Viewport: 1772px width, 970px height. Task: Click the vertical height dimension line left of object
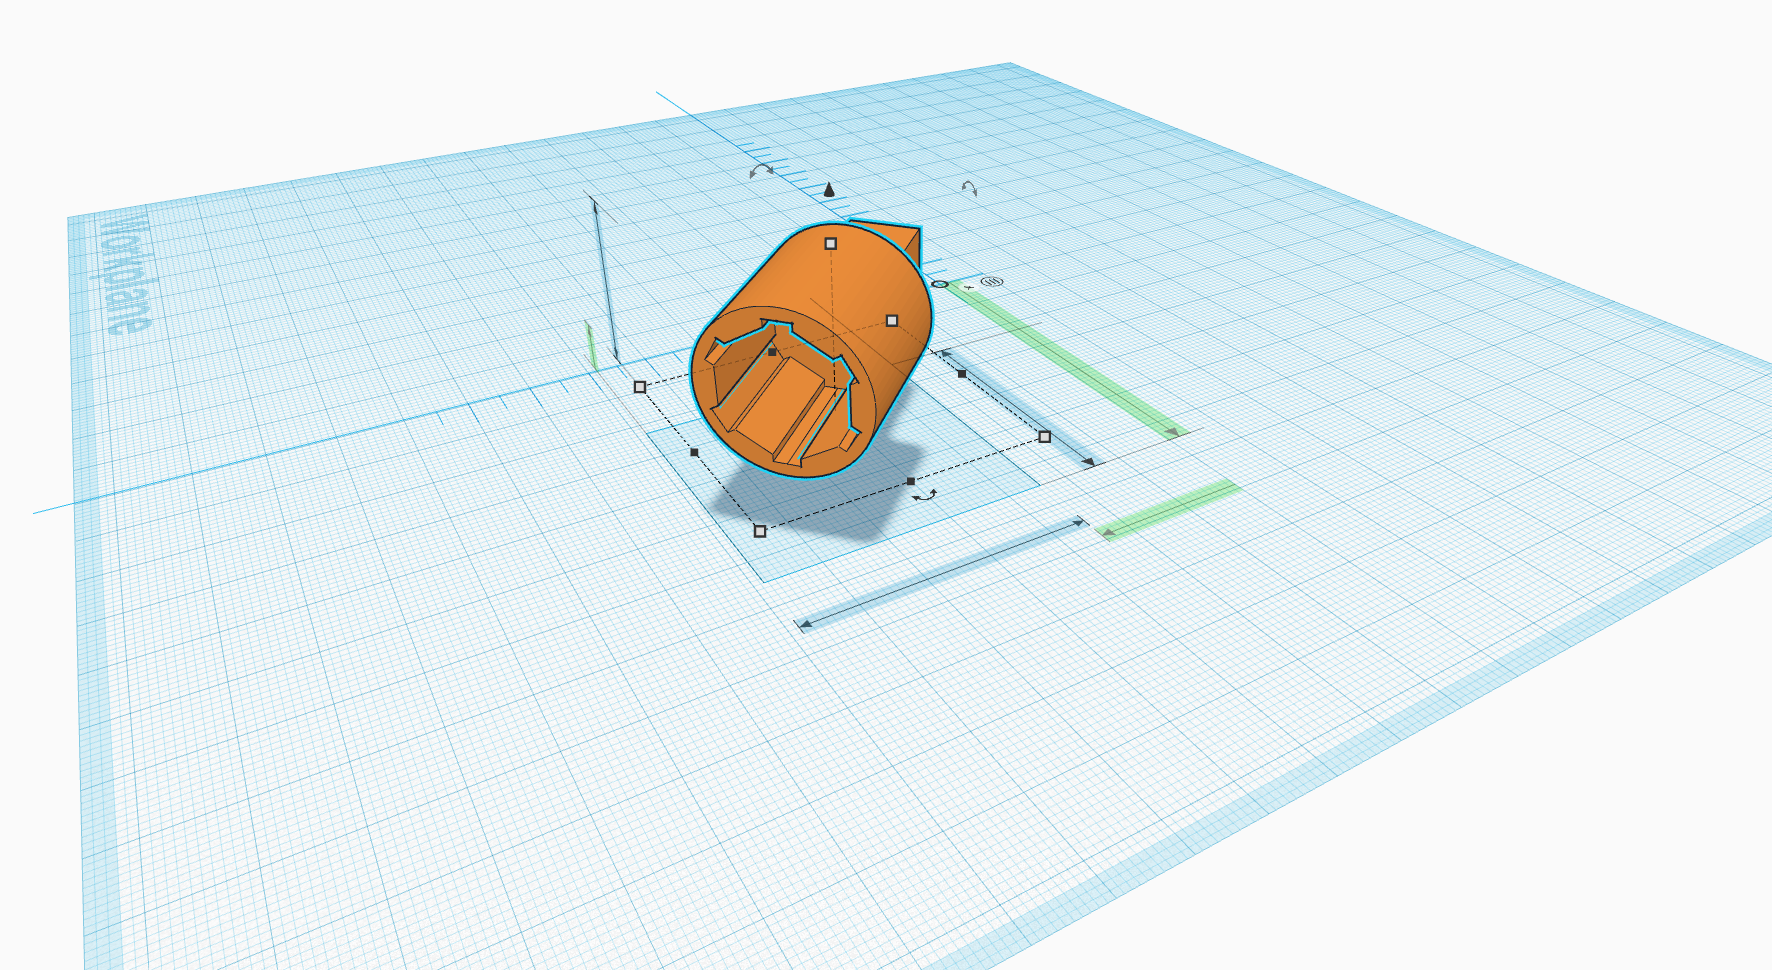[606, 280]
